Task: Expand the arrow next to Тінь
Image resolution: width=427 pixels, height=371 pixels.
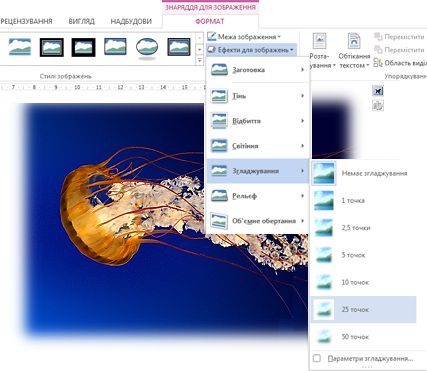Action: point(302,96)
